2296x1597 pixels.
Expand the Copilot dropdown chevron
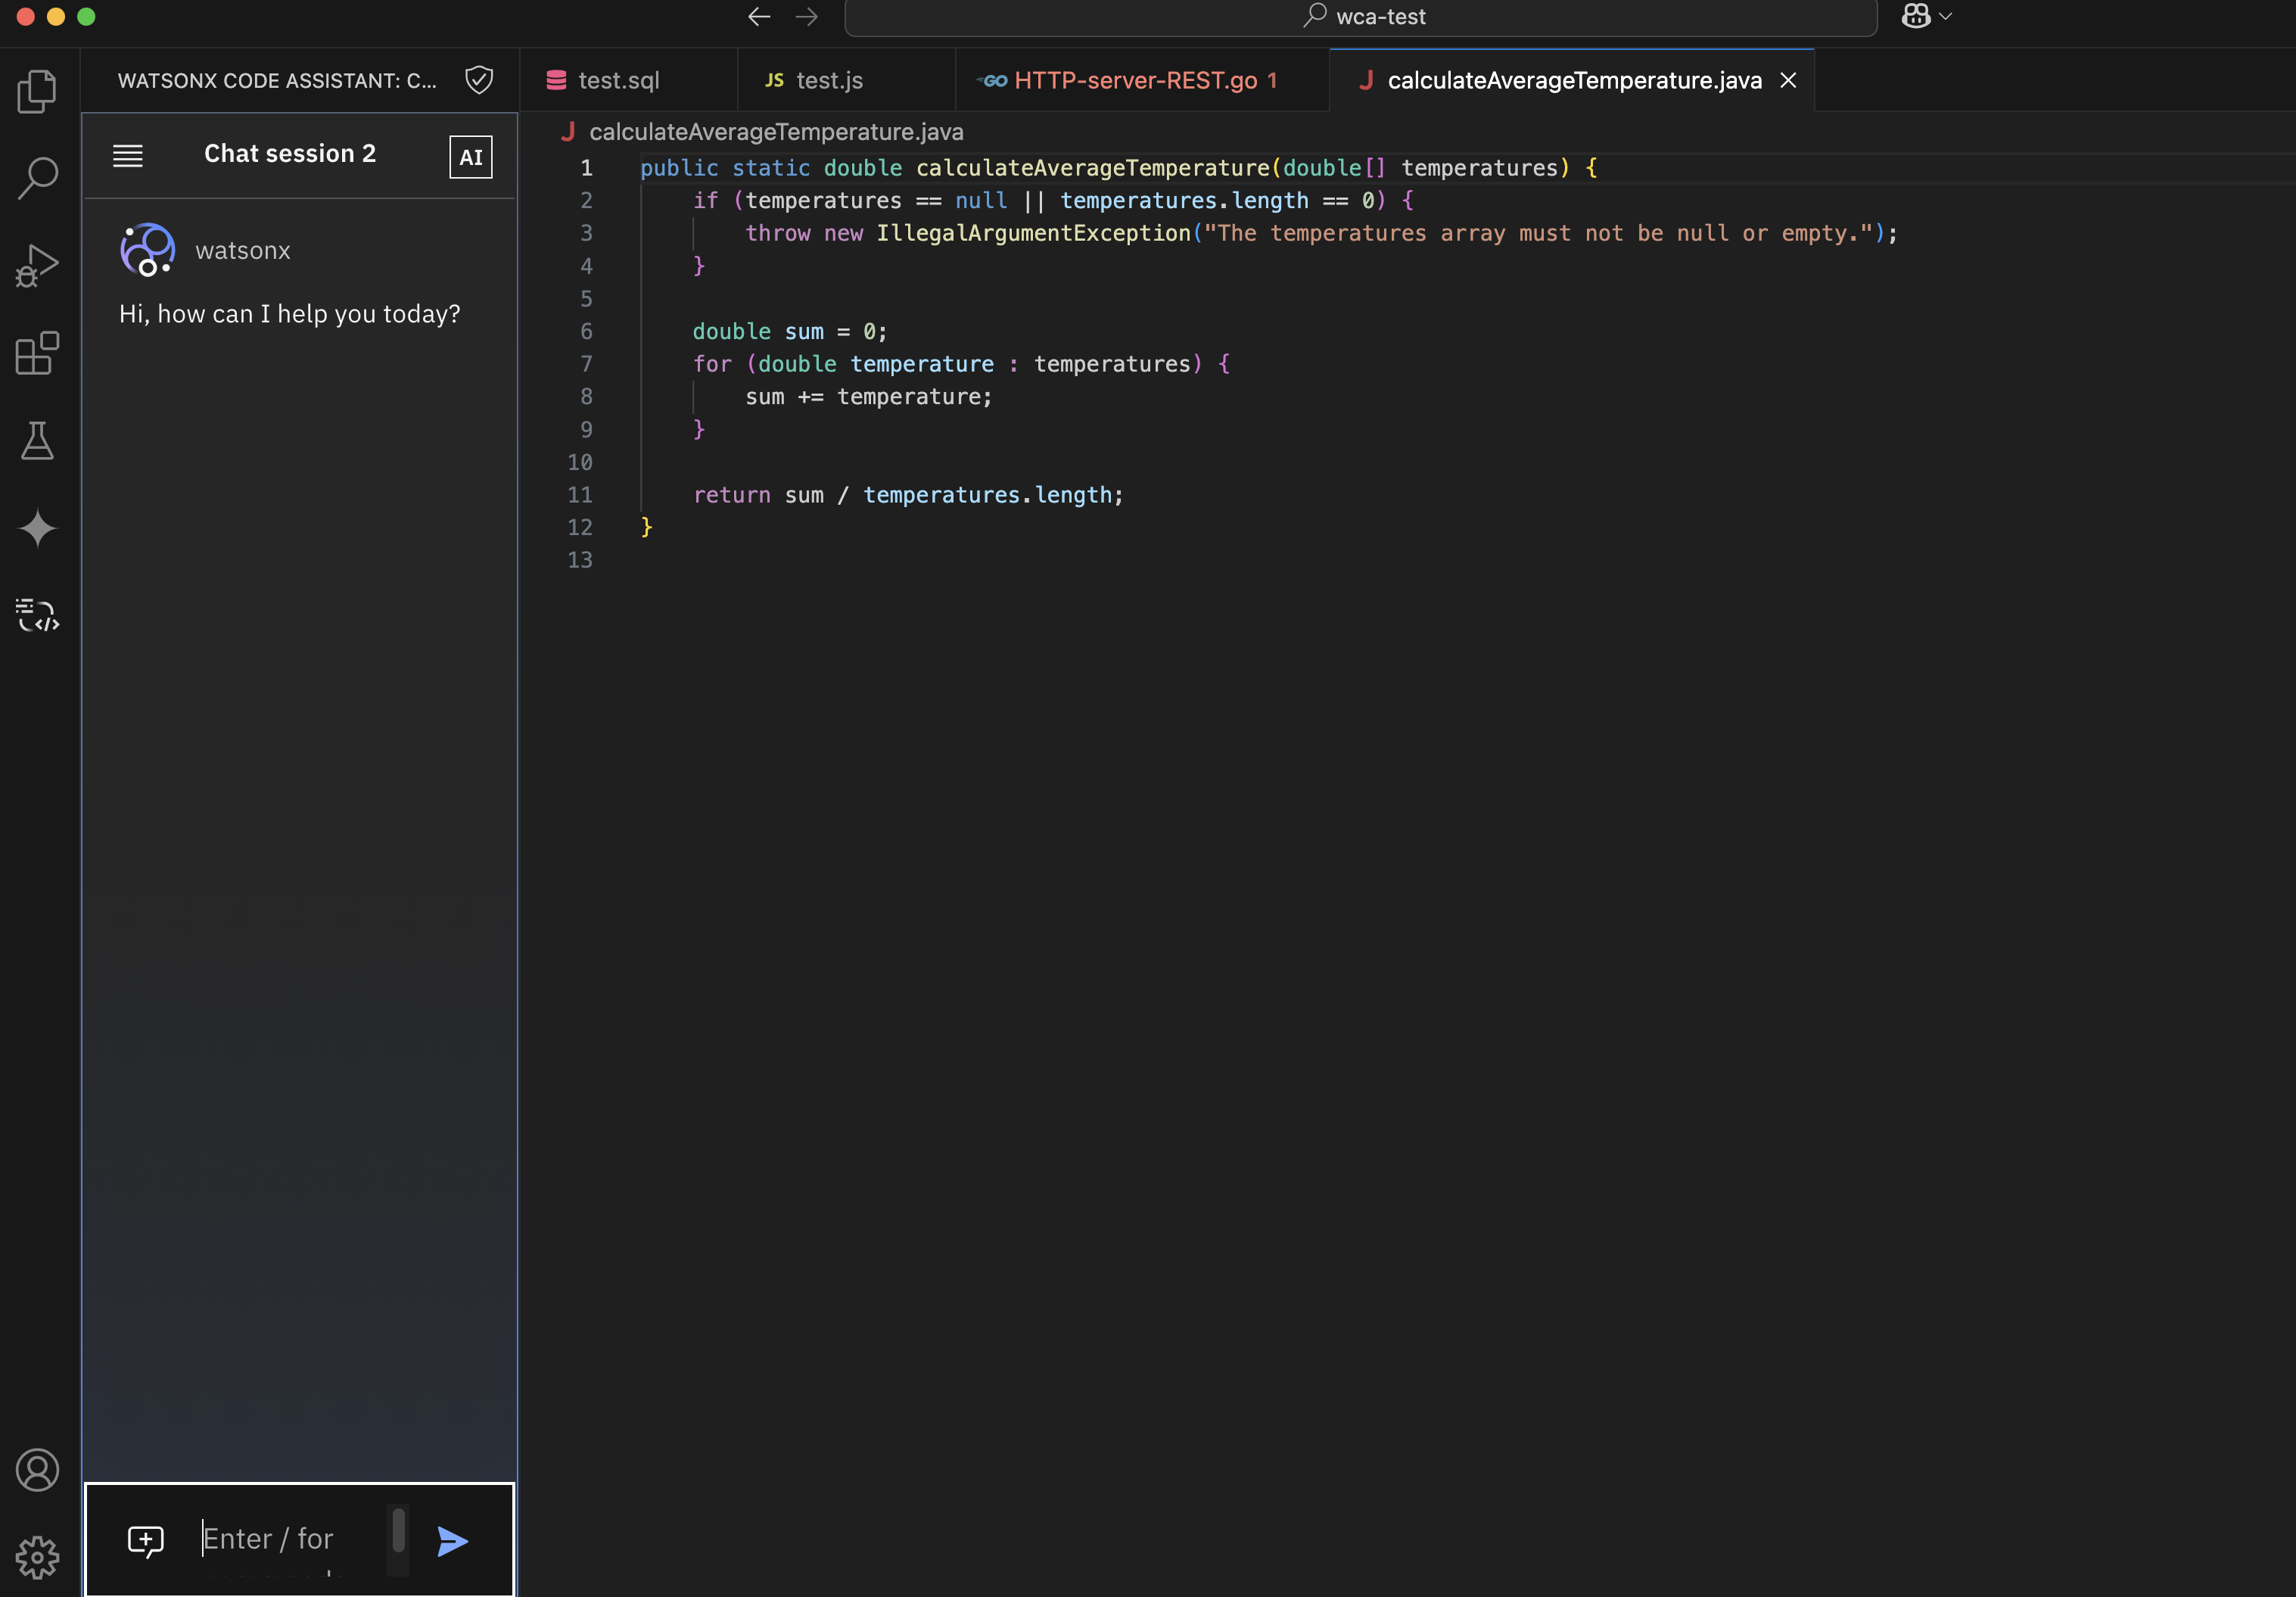coord(1946,16)
